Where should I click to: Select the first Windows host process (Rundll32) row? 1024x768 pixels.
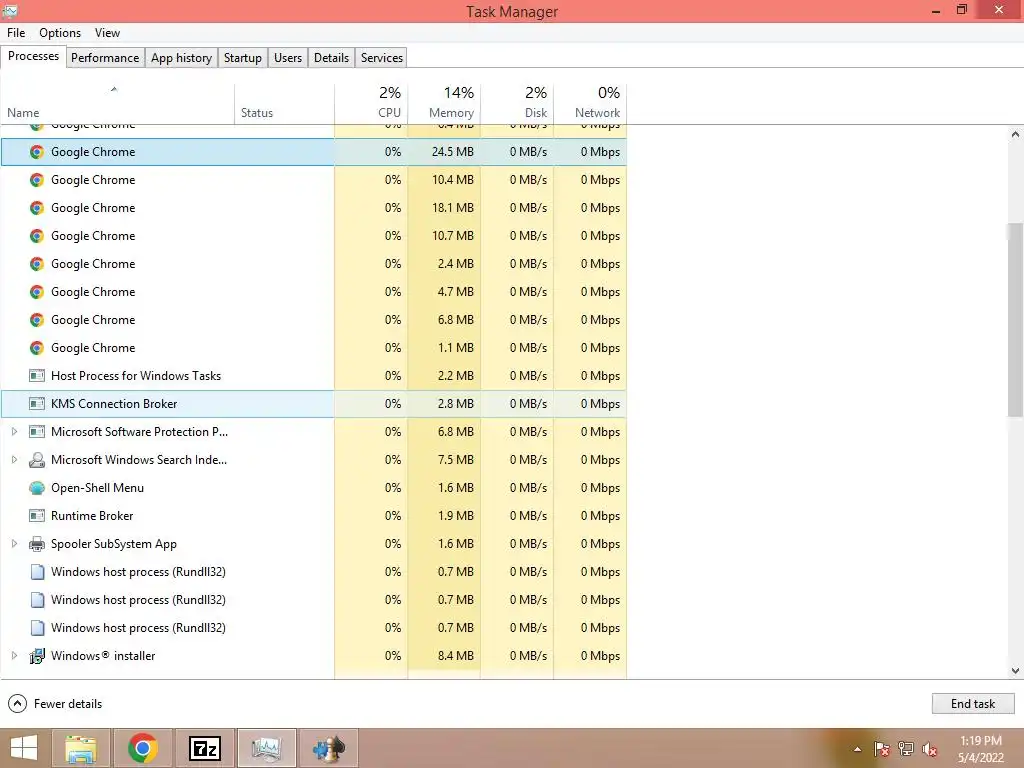tap(313, 571)
